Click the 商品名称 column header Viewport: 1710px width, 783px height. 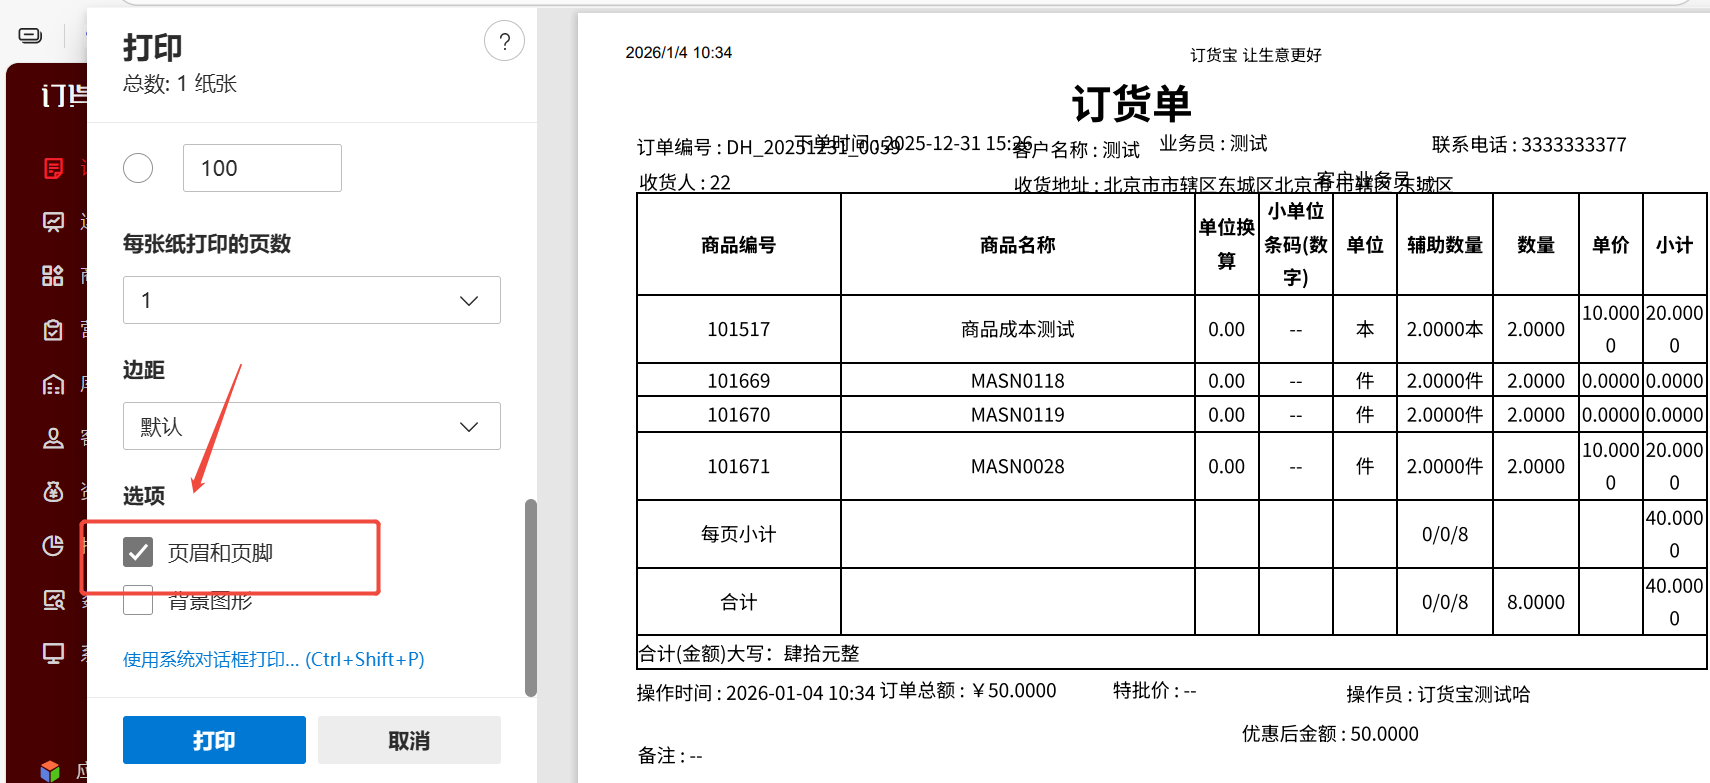click(1018, 245)
